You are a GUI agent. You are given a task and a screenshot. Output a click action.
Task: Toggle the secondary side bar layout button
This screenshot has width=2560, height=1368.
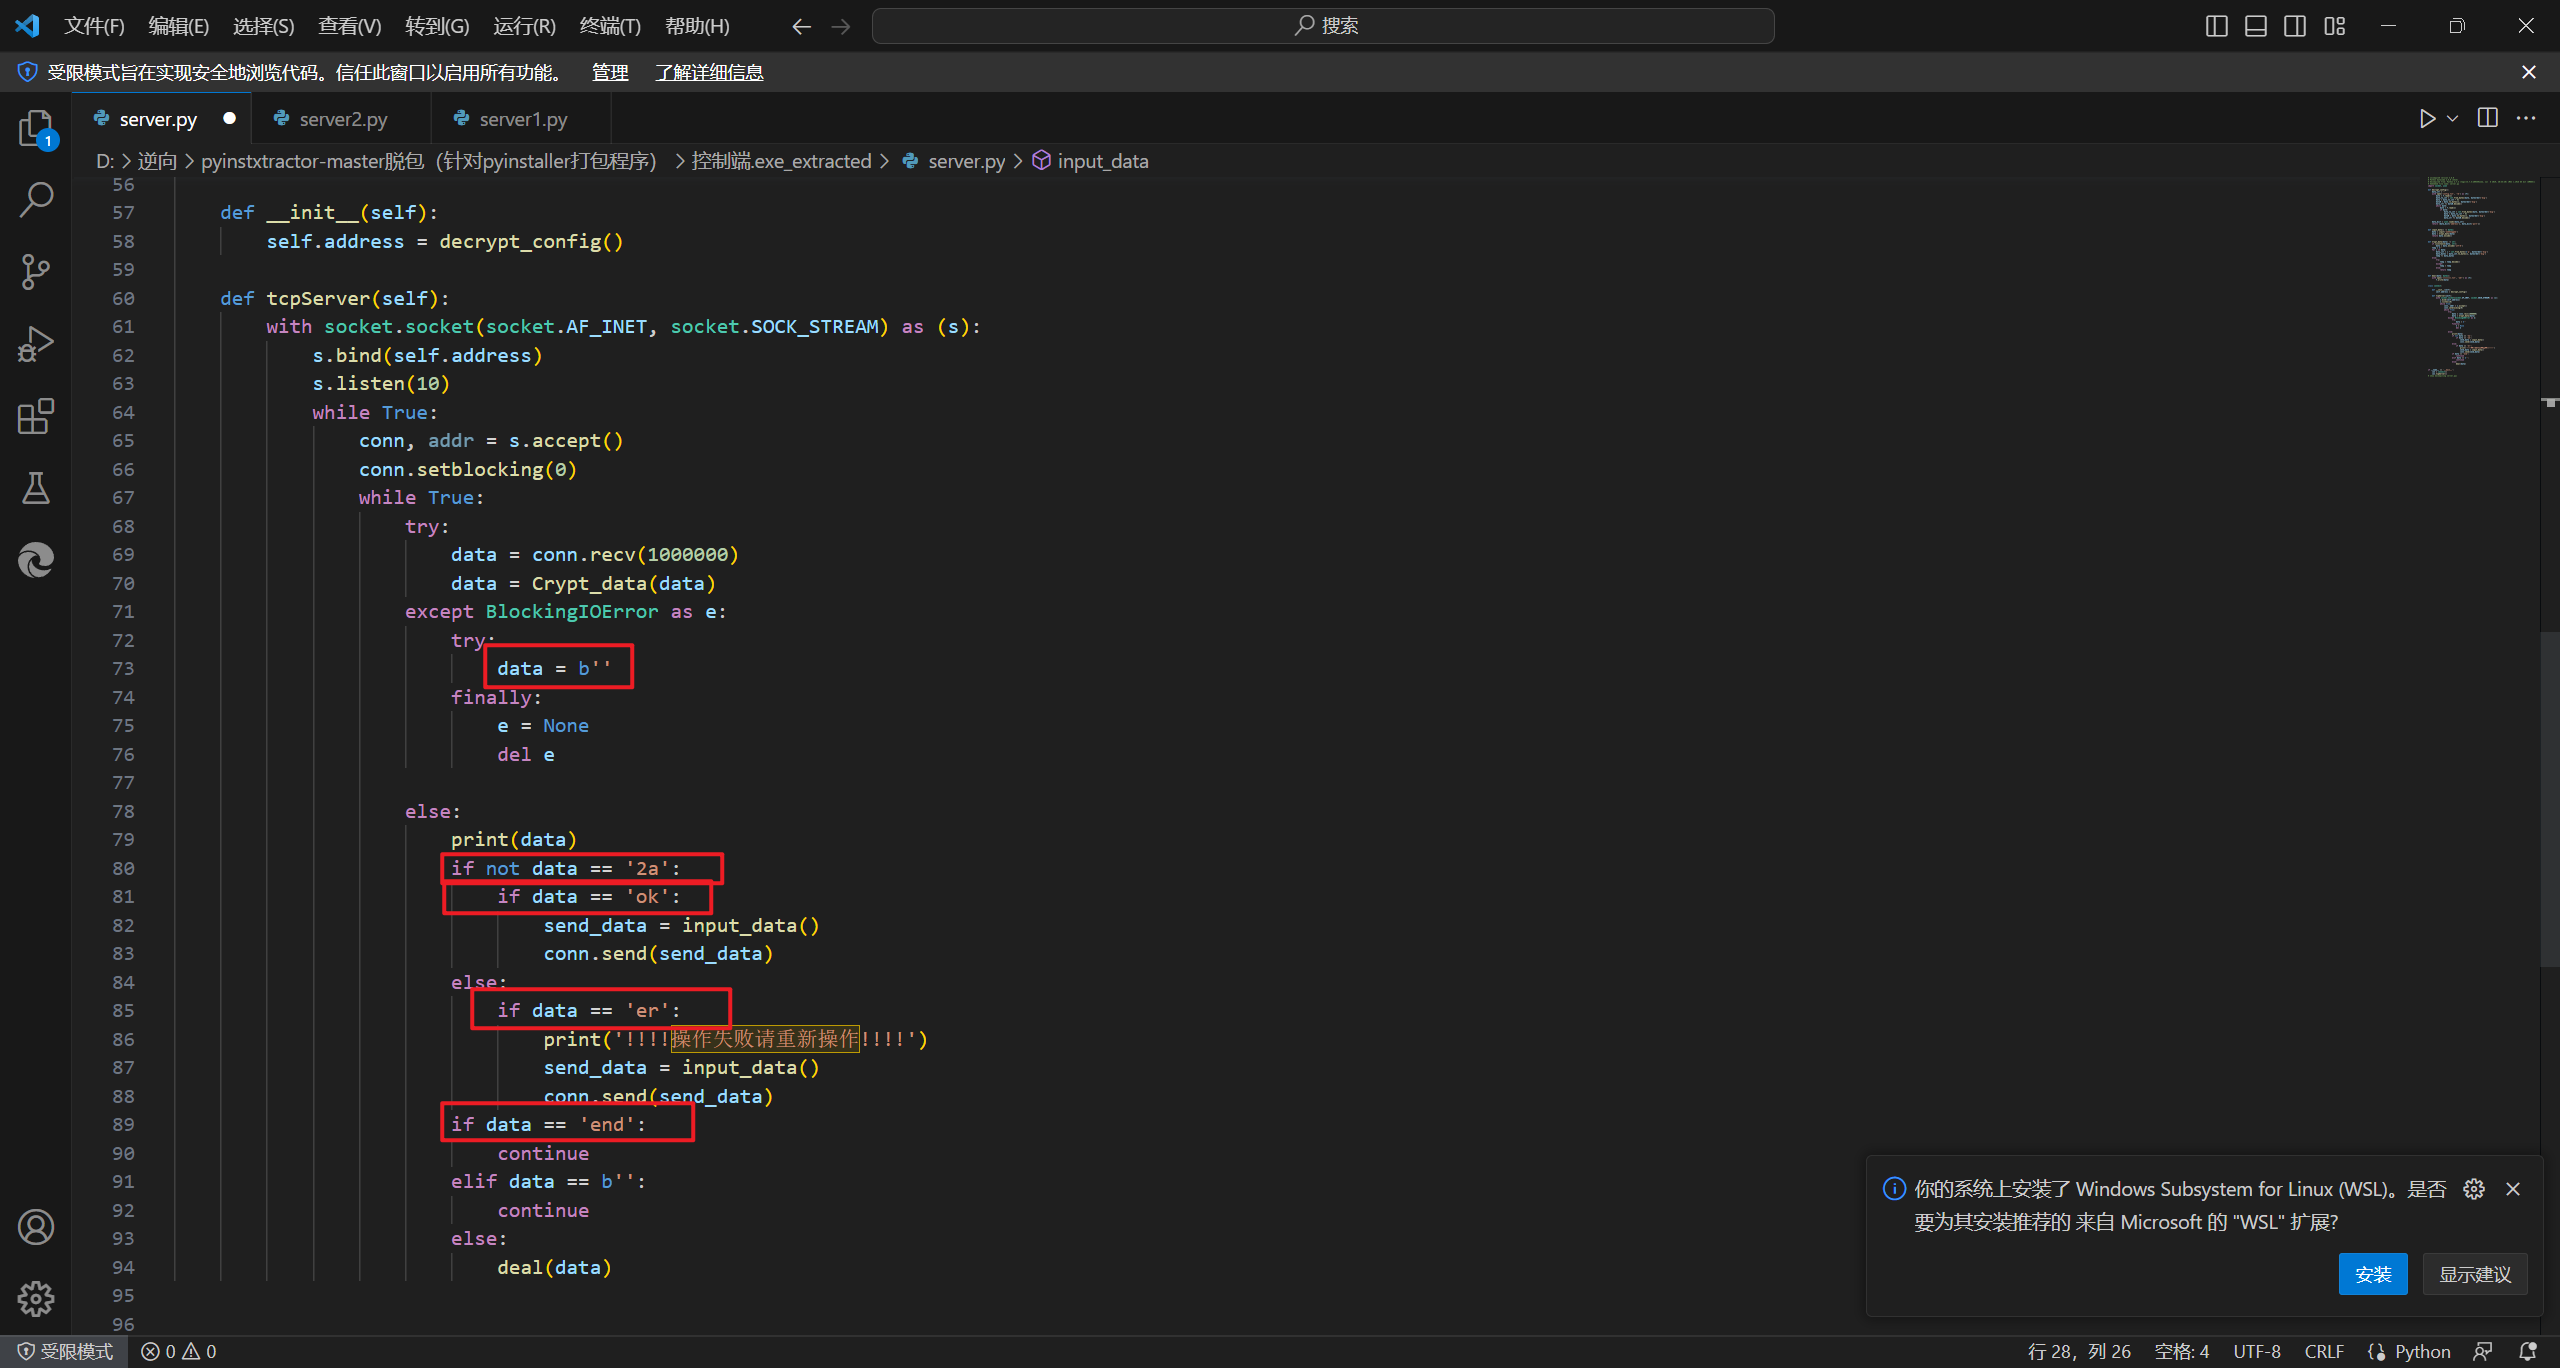2295,26
